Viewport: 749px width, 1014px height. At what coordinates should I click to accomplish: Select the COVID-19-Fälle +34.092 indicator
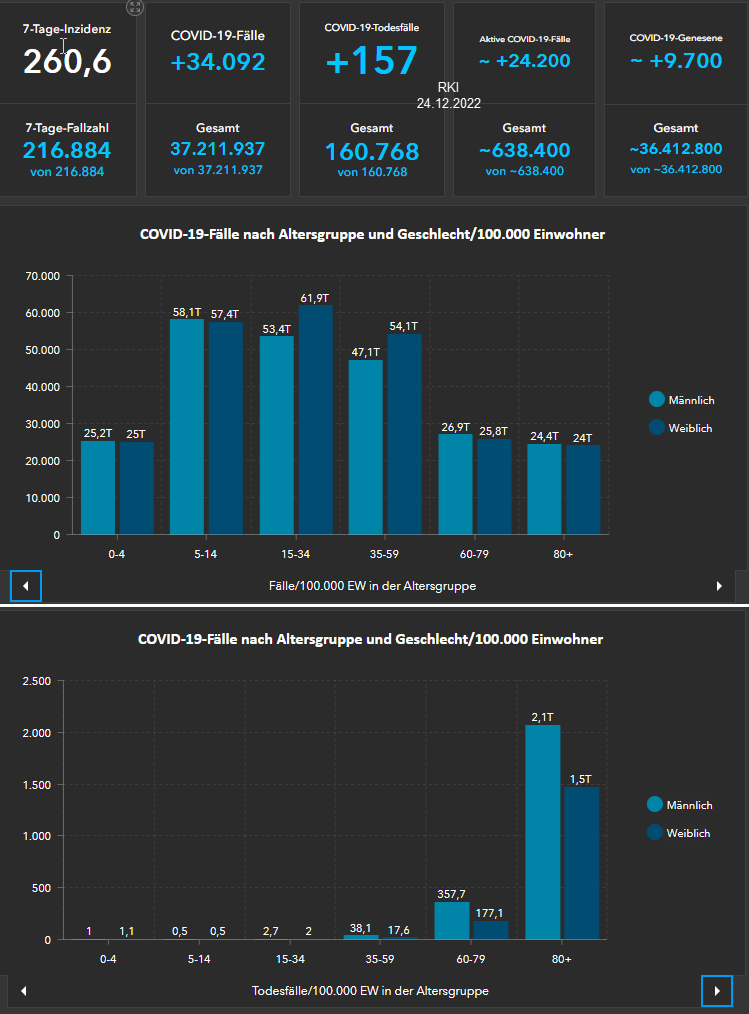coord(218,62)
